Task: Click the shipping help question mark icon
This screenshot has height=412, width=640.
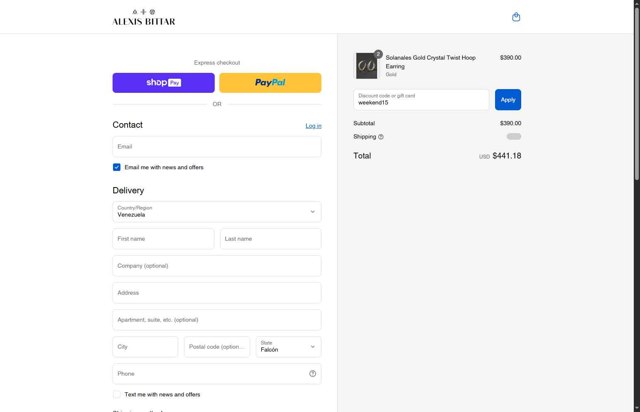Action: pyautogui.click(x=381, y=137)
